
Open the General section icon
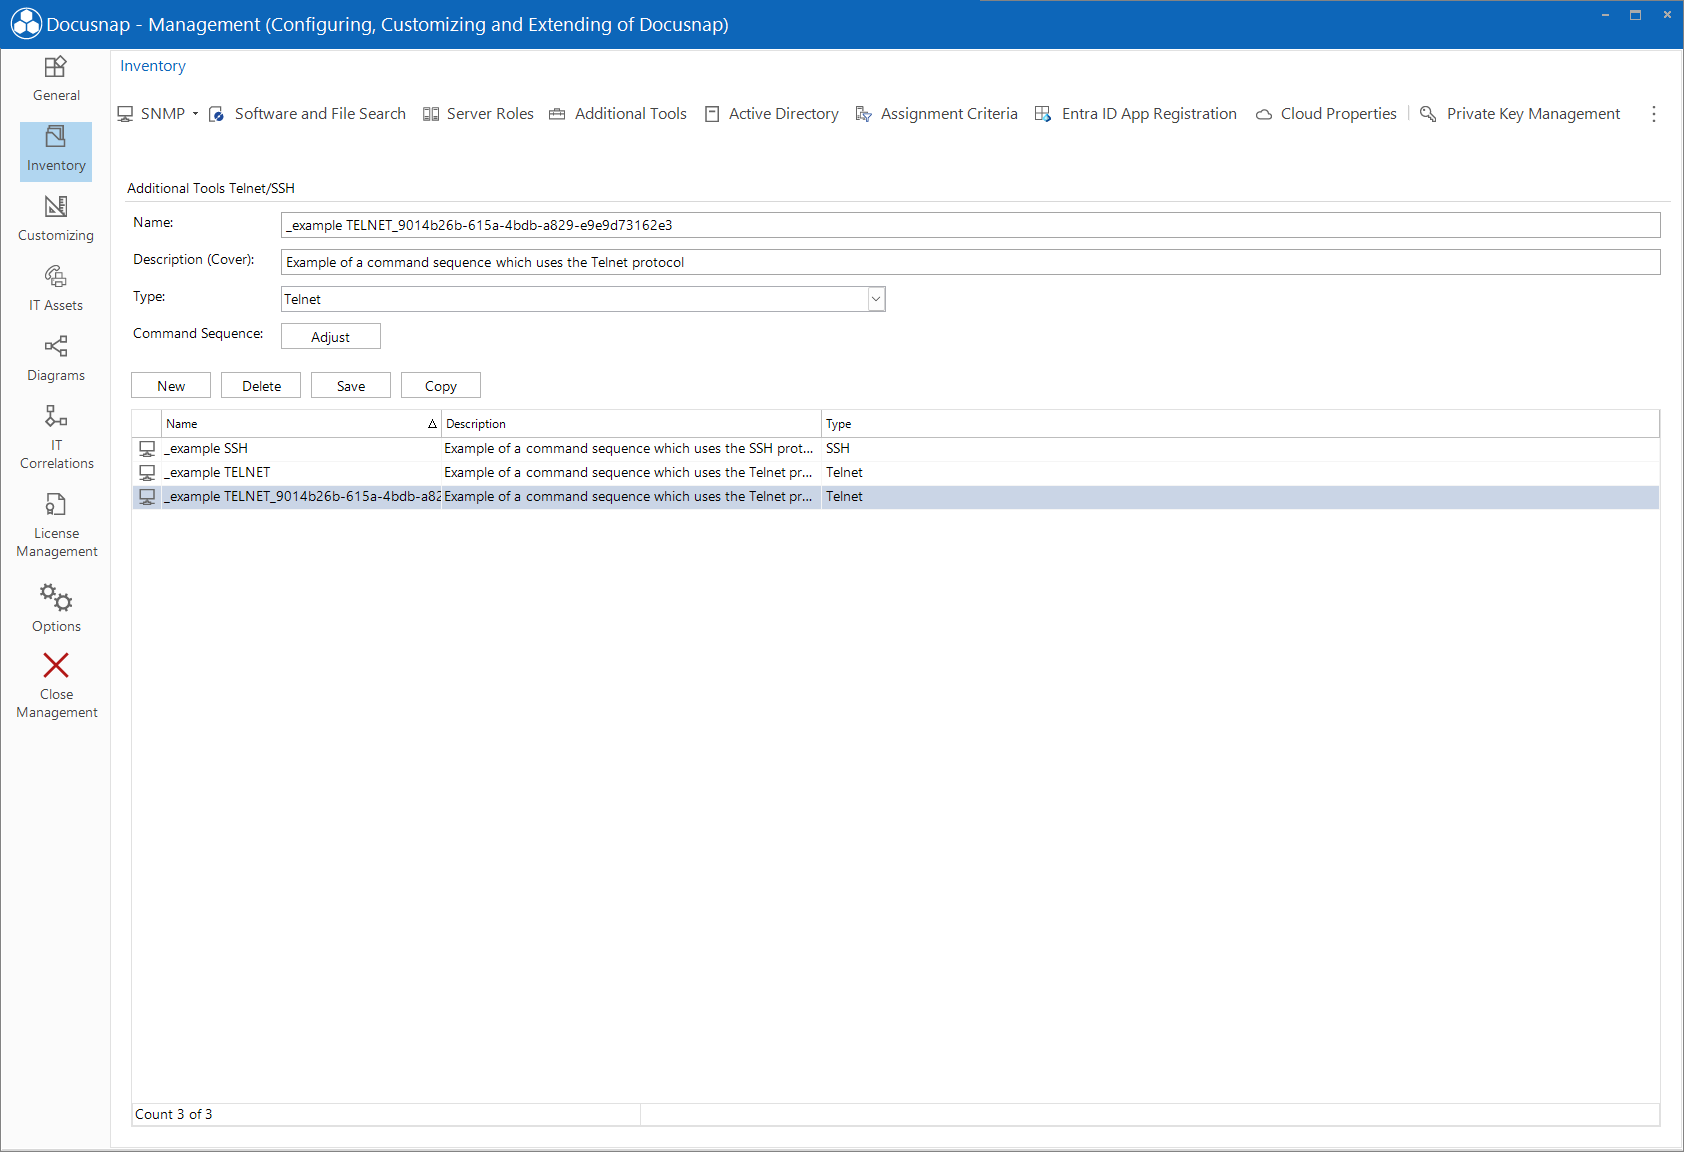tap(56, 67)
